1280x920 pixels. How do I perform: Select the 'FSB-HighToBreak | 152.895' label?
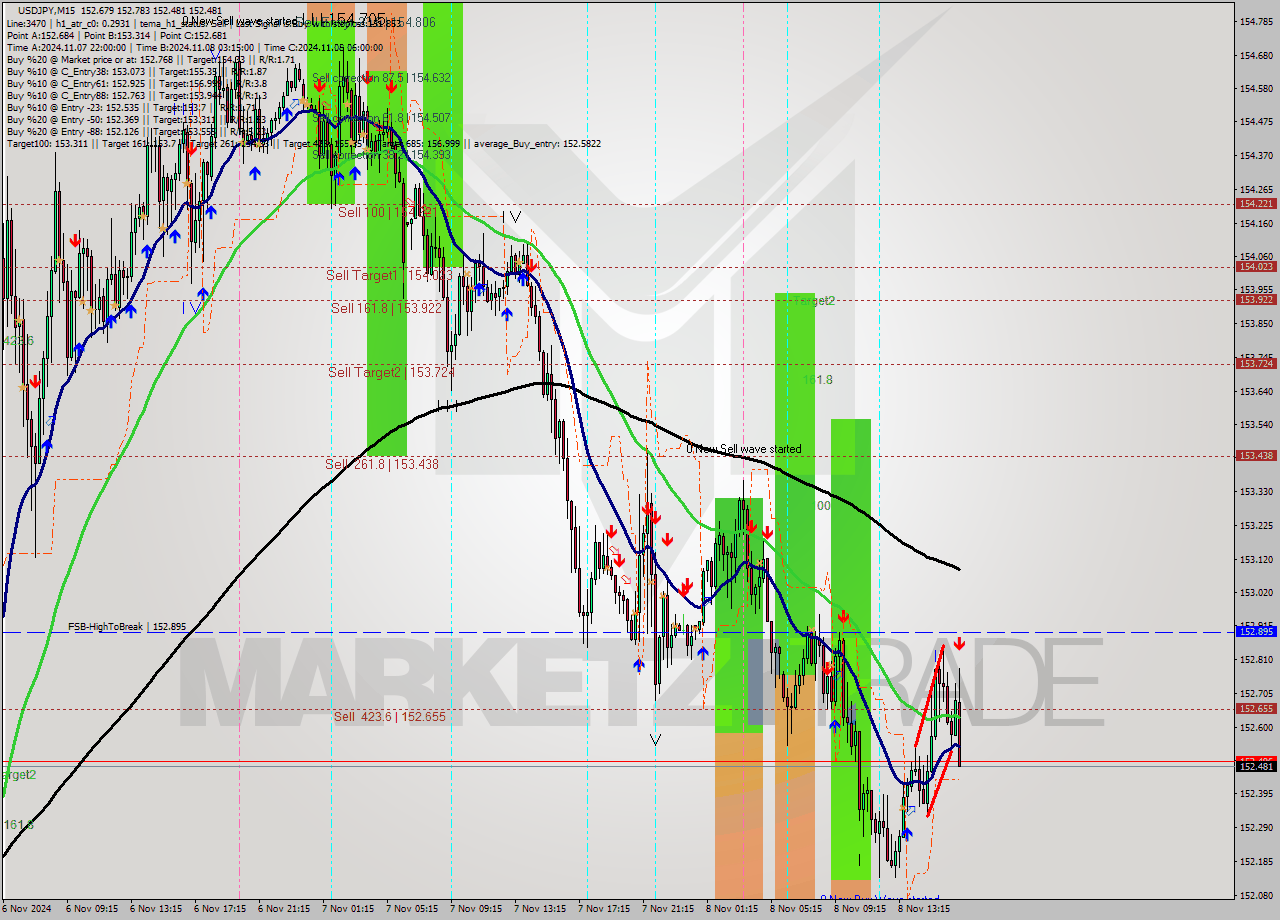click(x=127, y=627)
